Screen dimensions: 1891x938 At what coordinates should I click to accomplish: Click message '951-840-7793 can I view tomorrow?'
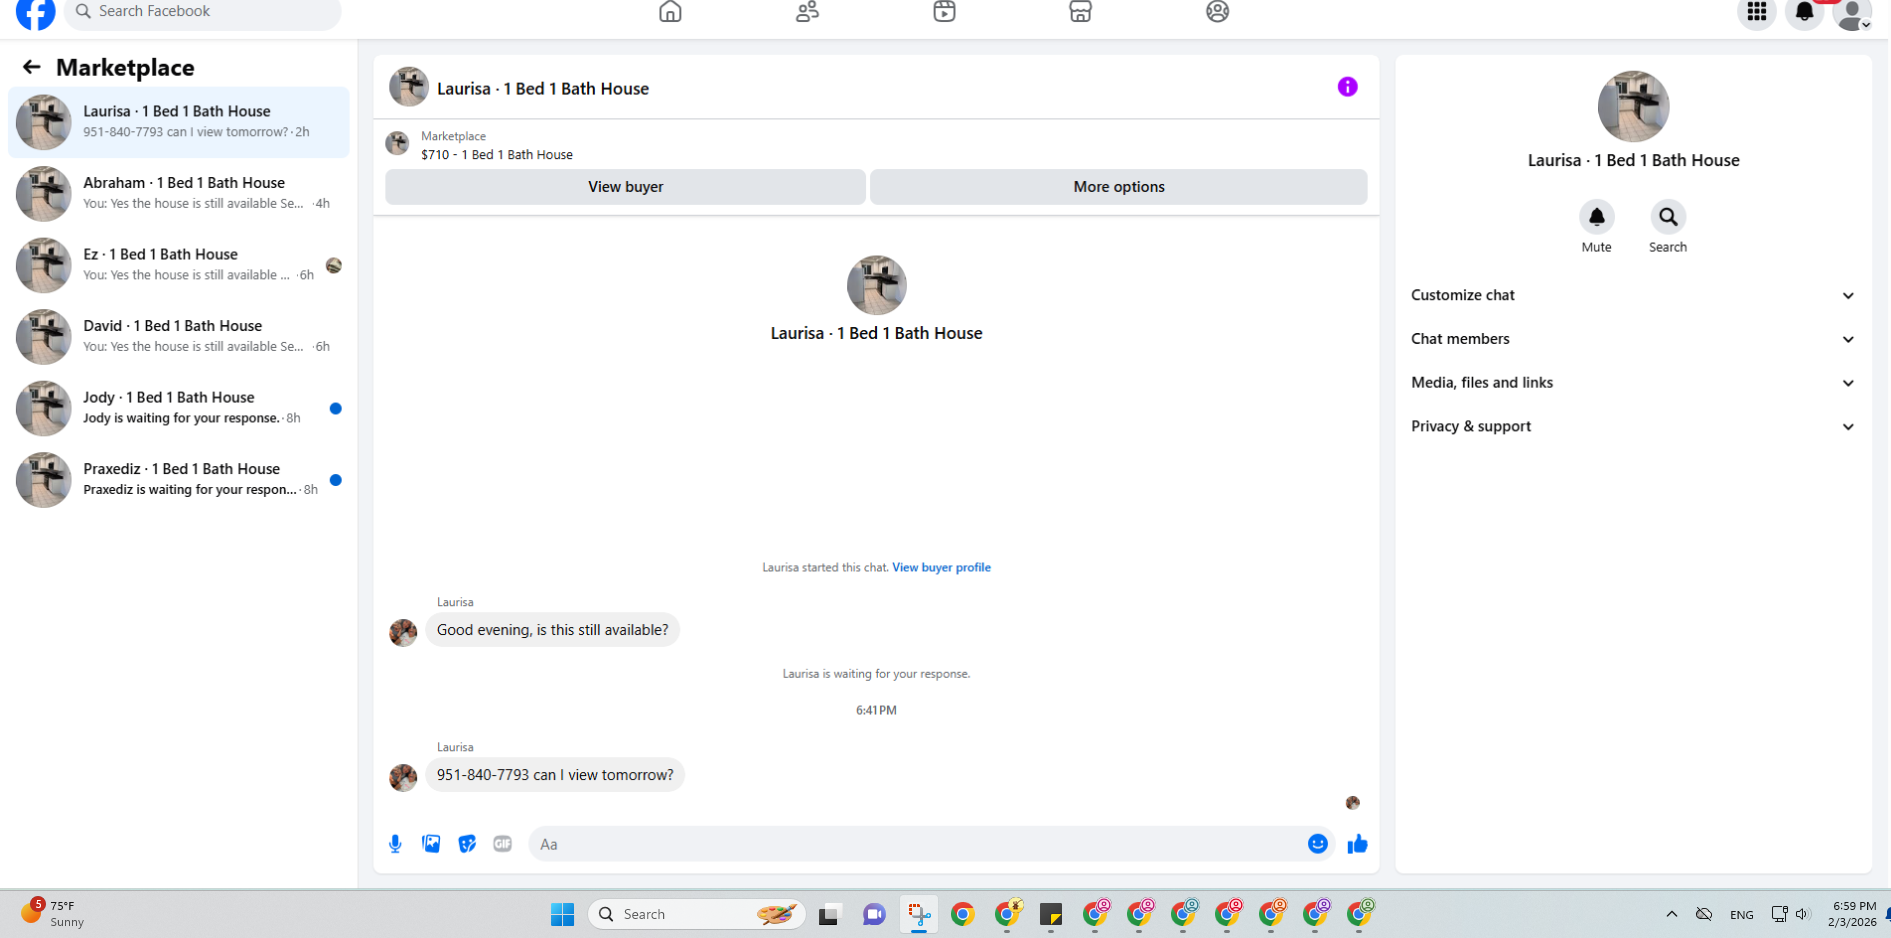555,775
